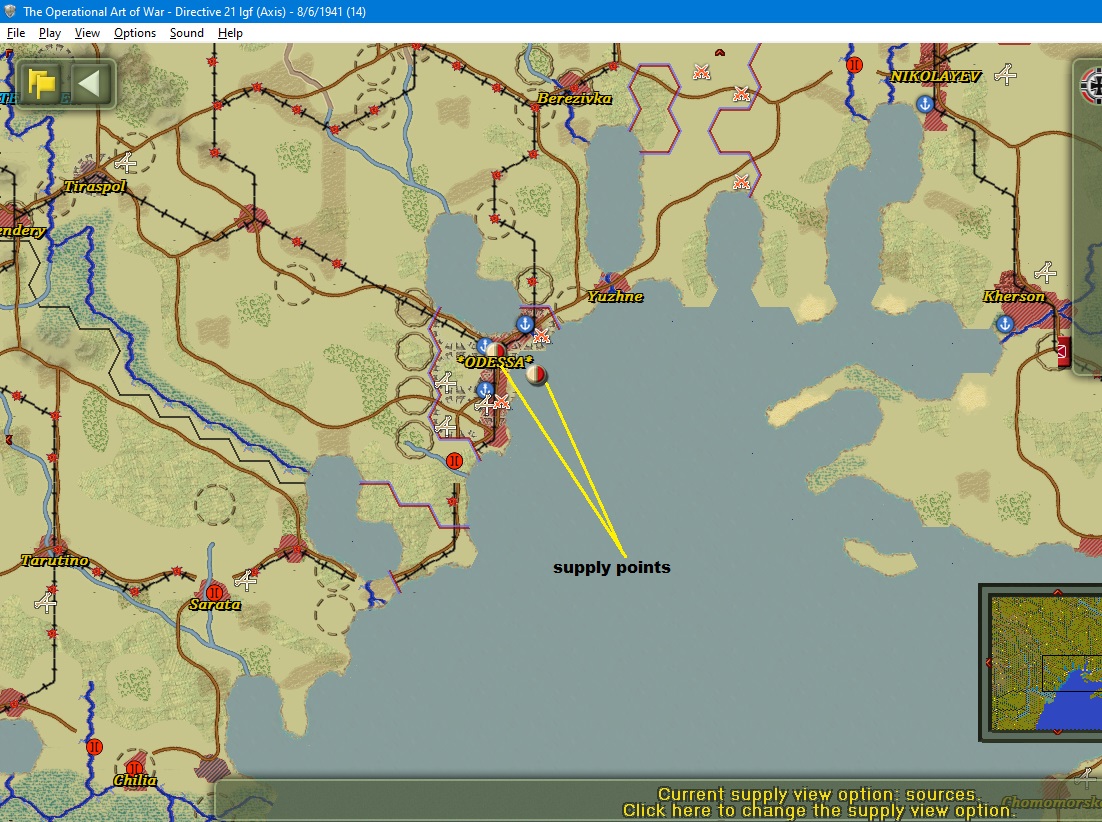The width and height of the screenshot is (1102, 822).
Task: Click the supply point icon on Odessa city
Action: click(x=495, y=350)
